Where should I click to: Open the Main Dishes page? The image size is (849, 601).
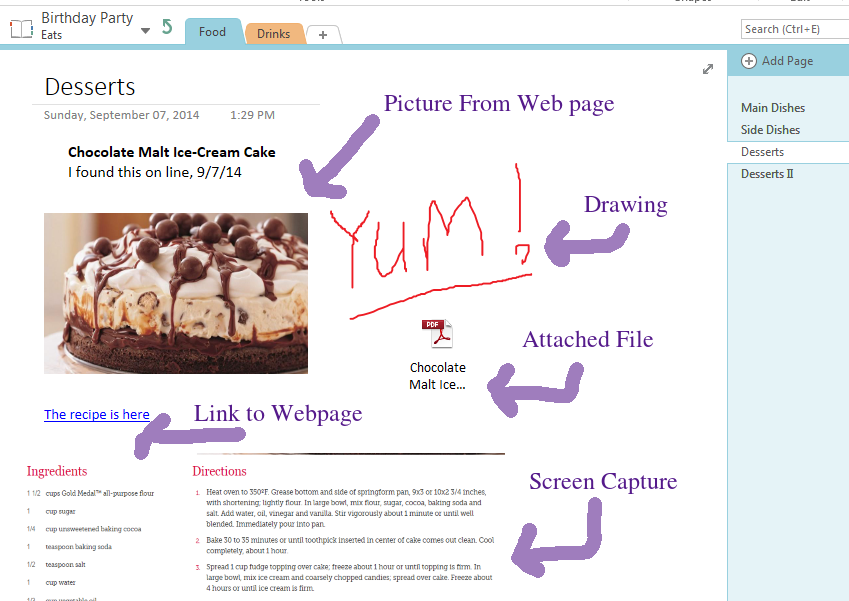pyautogui.click(x=773, y=108)
